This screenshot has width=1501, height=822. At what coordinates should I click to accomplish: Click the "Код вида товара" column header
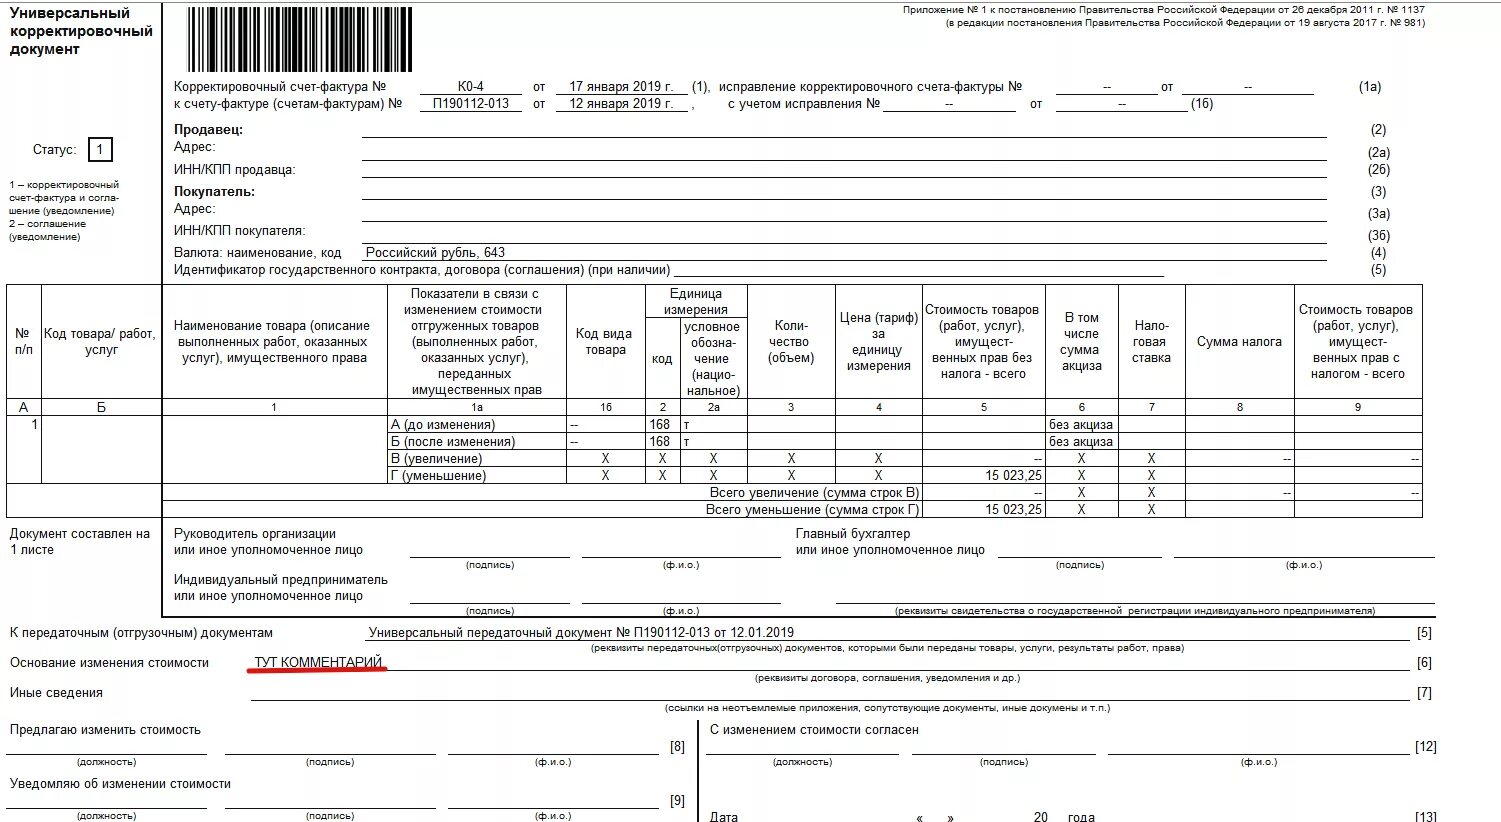click(605, 341)
